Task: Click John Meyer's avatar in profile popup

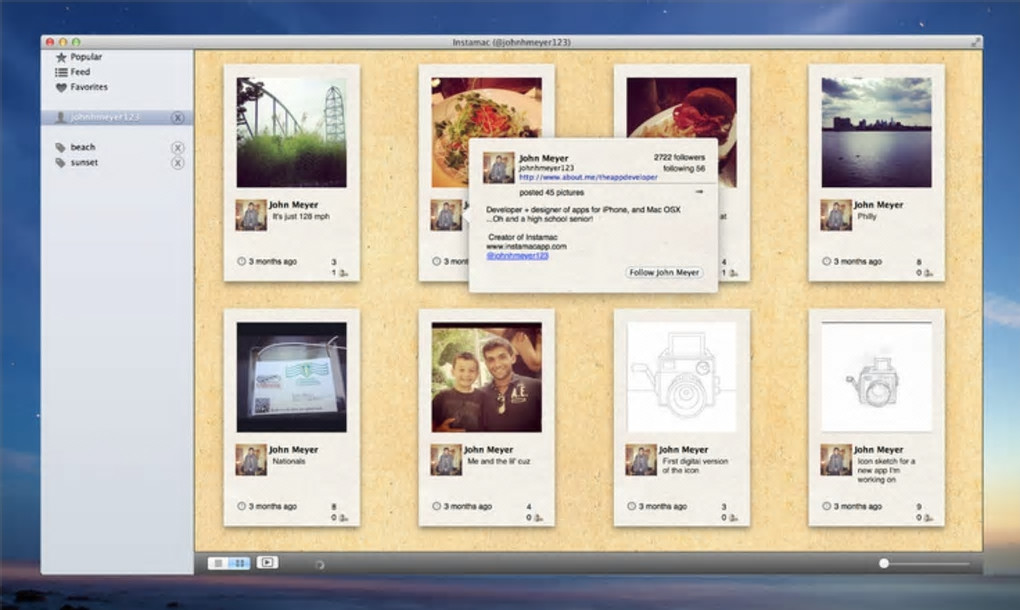Action: click(499, 168)
